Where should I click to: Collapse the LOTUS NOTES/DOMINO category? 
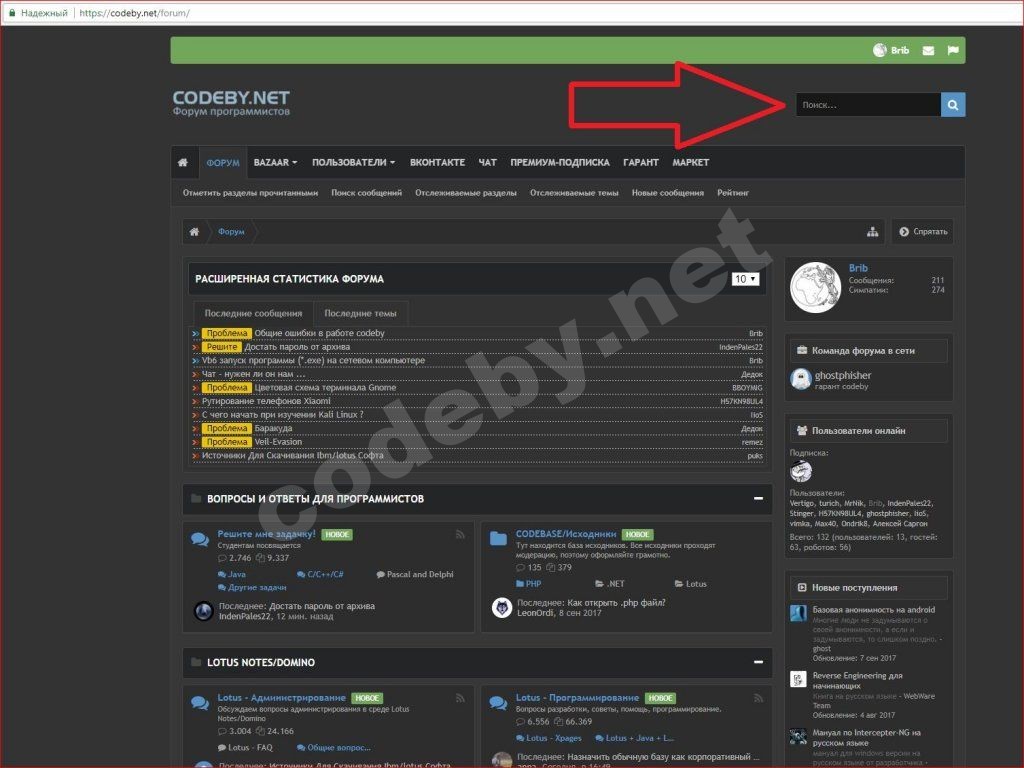point(758,662)
